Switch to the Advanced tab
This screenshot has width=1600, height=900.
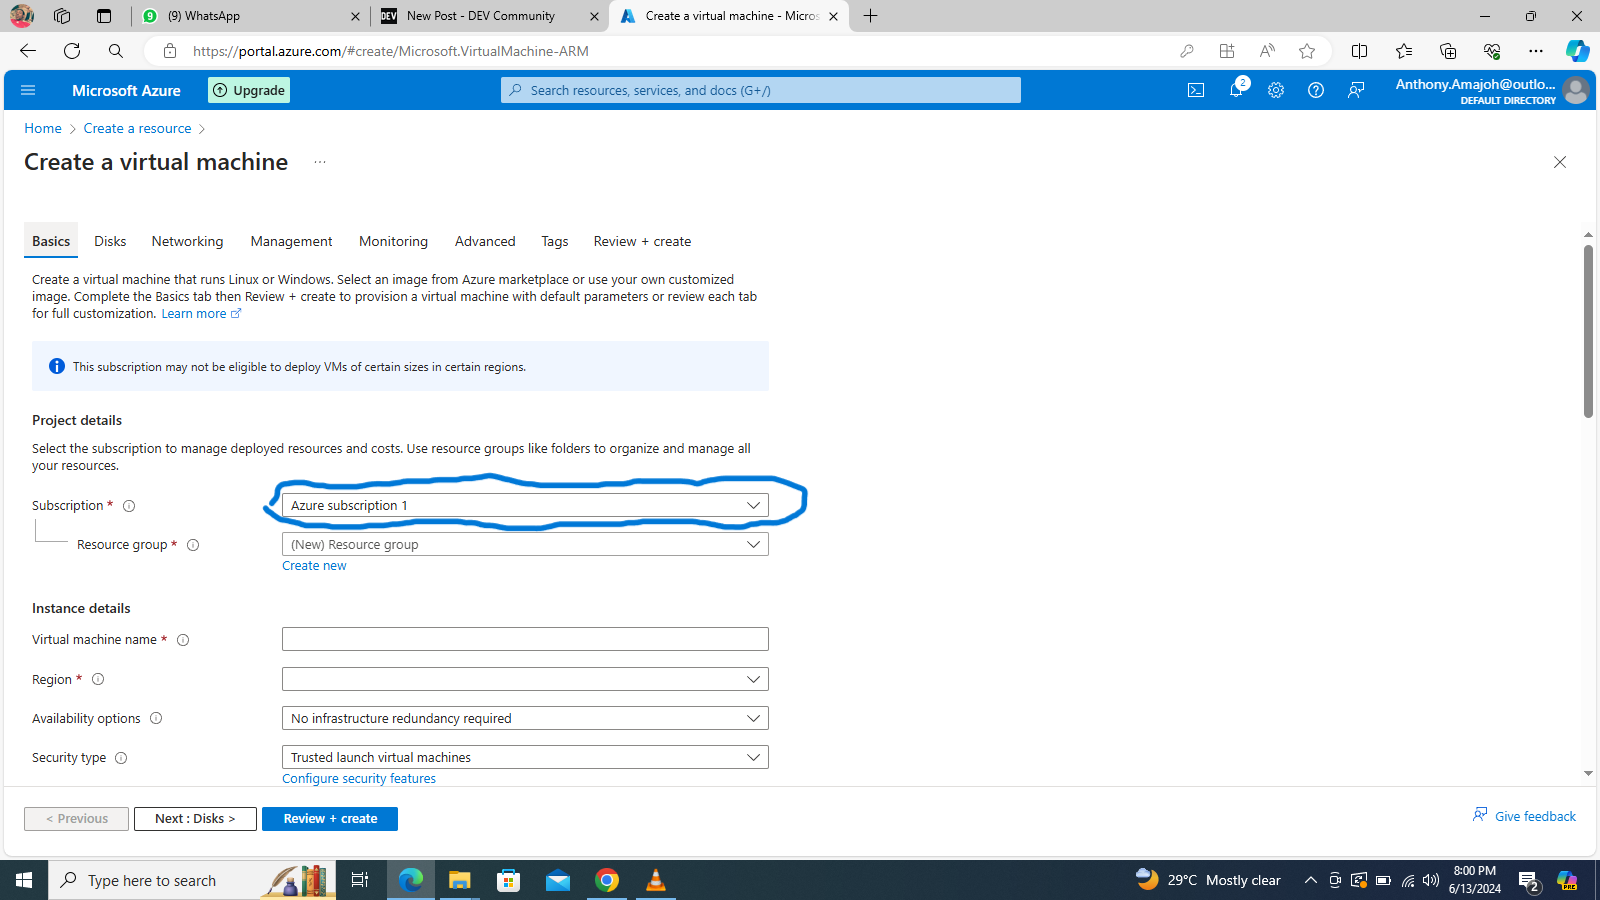pyautogui.click(x=485, y=241)
